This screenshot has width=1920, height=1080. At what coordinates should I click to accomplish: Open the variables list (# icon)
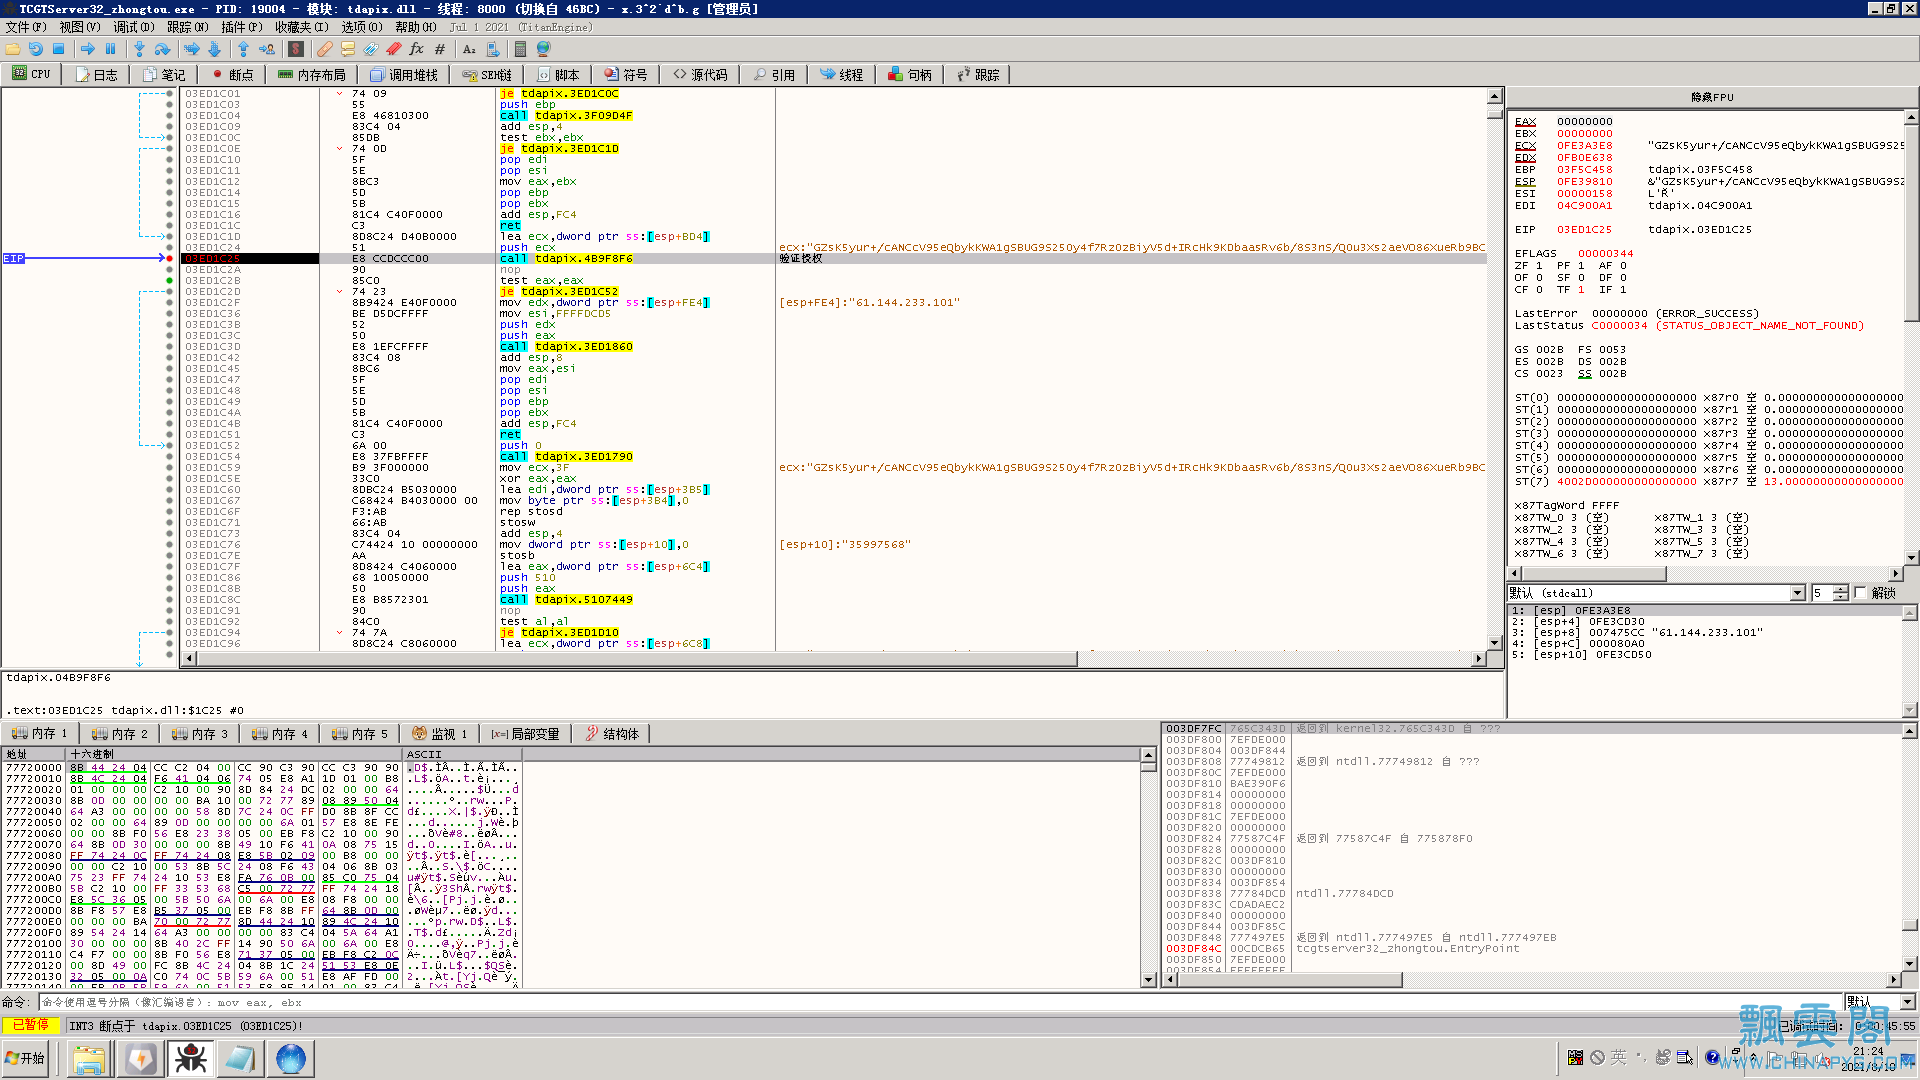point(439,49)
